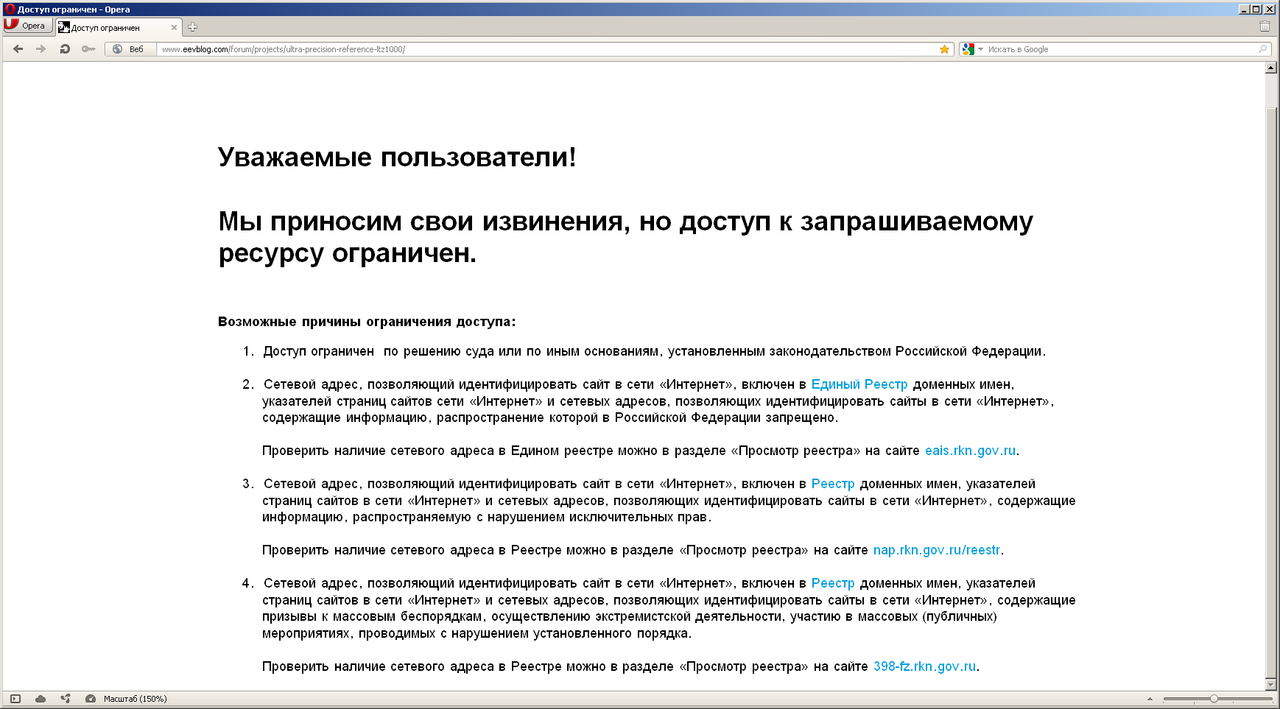
Task: Go forward with the forward arrow
Action: (x=41, y=49)
